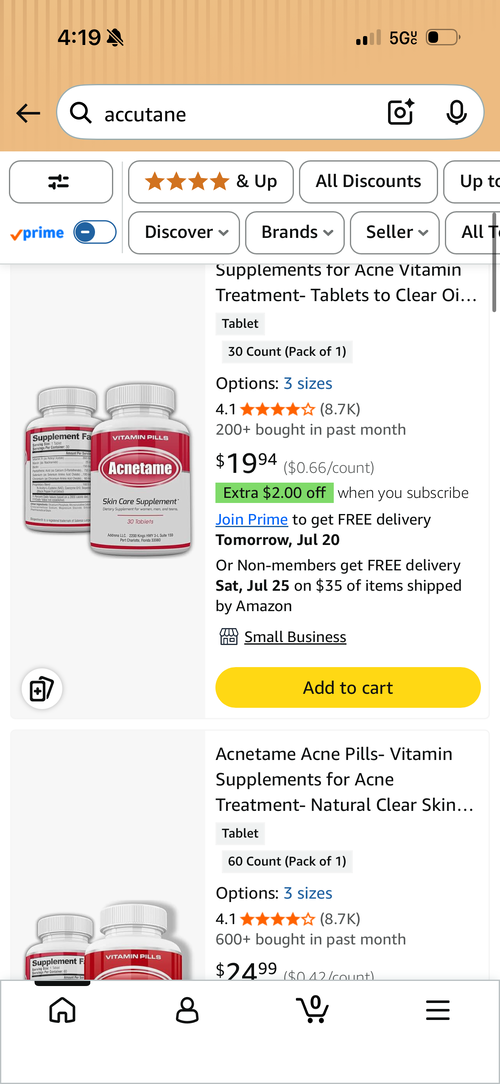Open the 30-tablet Acnetame bottle image
Image resolution: width=500 pixels, height=1084 pixels.
(x=107, y=470)
